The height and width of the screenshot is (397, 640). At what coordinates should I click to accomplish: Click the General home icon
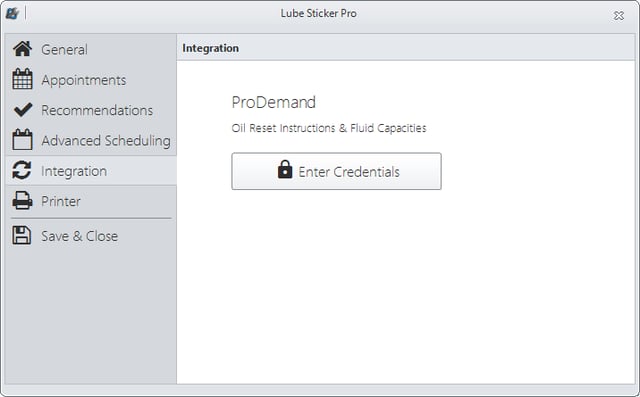pyautogui.click(x=22, y=49)
